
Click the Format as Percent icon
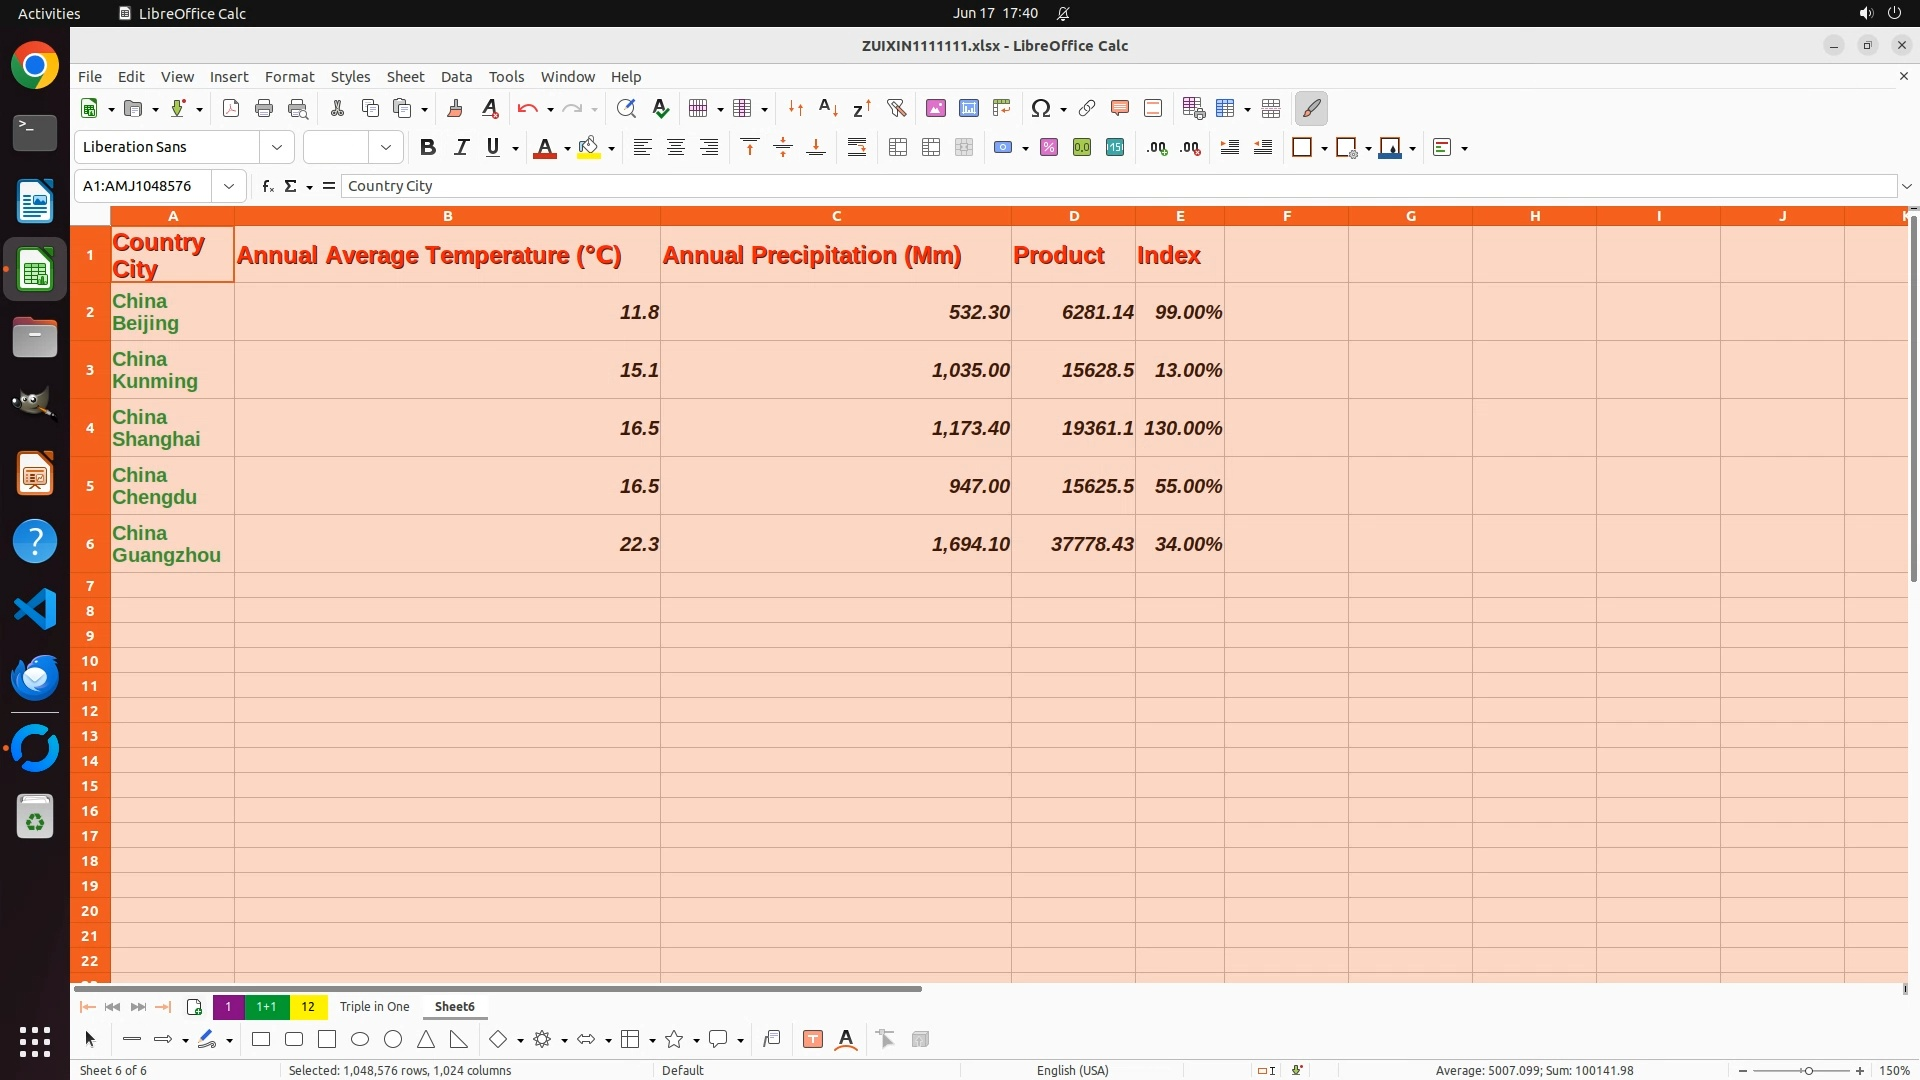pyautogui.click(x=1049, y=147)
